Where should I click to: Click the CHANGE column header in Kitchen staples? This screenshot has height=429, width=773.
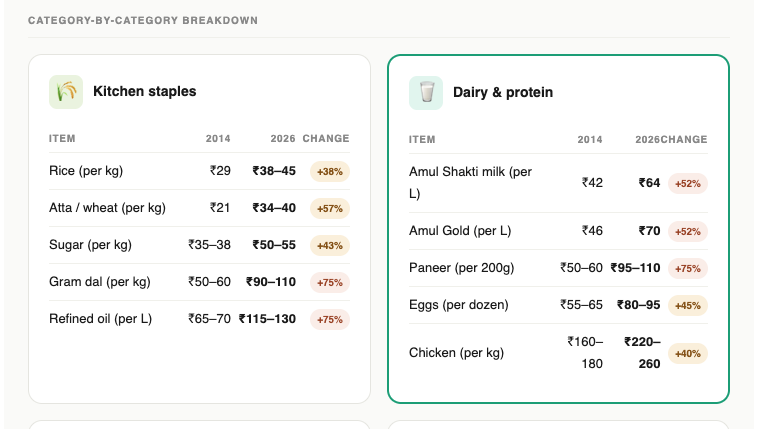pos(326,139)
